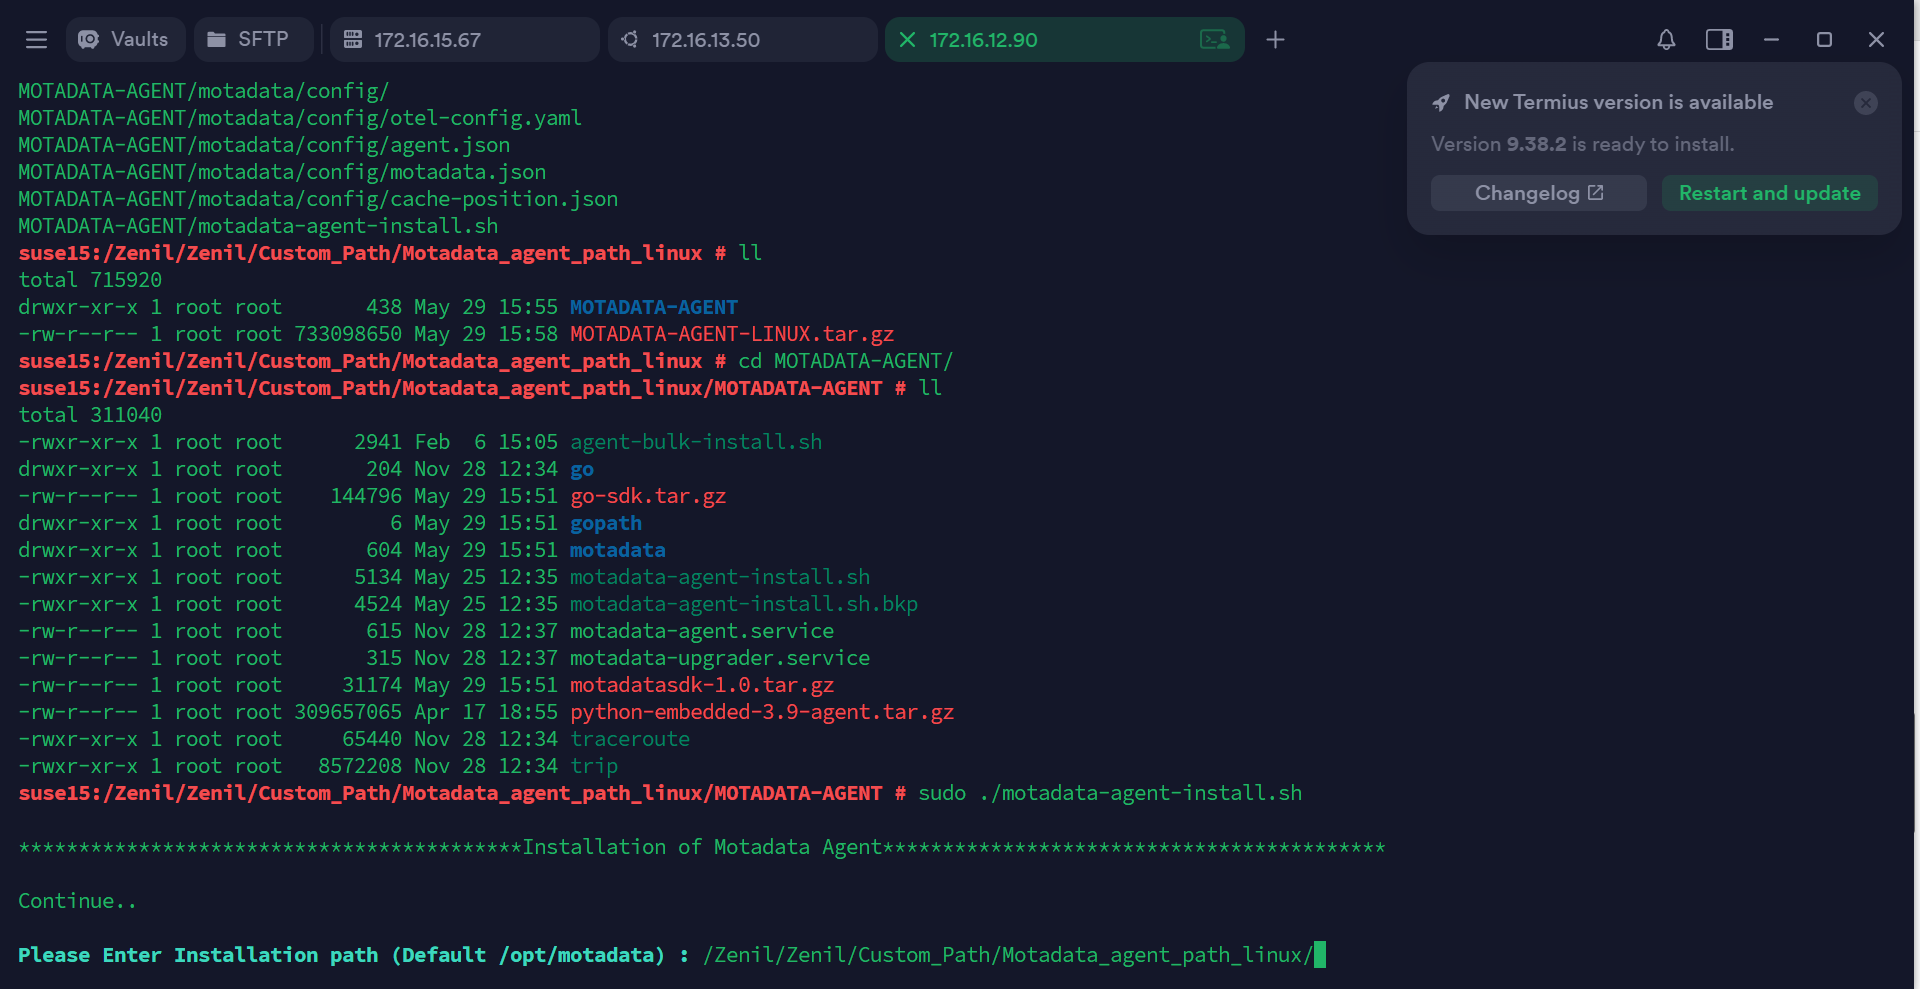Click 'Installation of Motadata Agent' banner text
This screenshot has width=1920, height=989.
point(702,847)
